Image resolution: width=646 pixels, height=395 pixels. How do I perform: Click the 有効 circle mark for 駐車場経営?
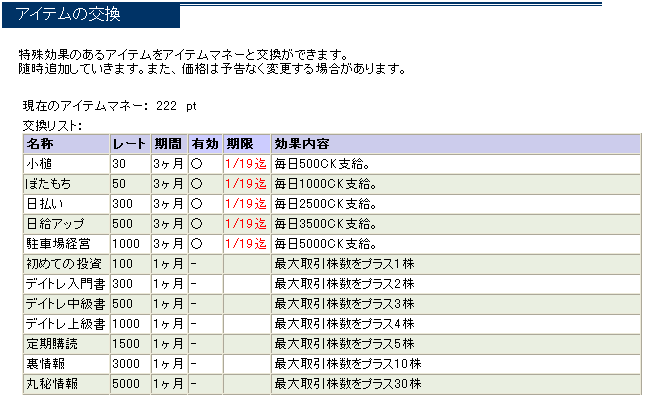pos(197,244)
